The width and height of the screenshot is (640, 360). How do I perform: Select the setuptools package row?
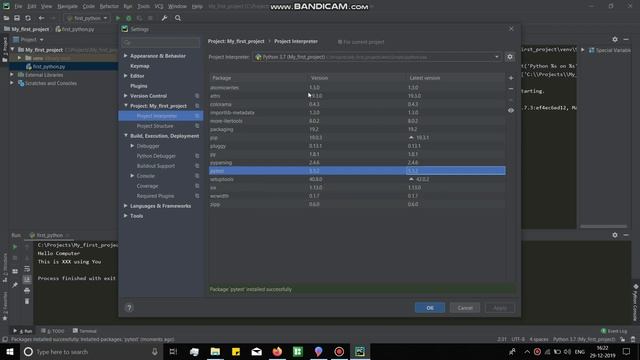tap(357, 179)
